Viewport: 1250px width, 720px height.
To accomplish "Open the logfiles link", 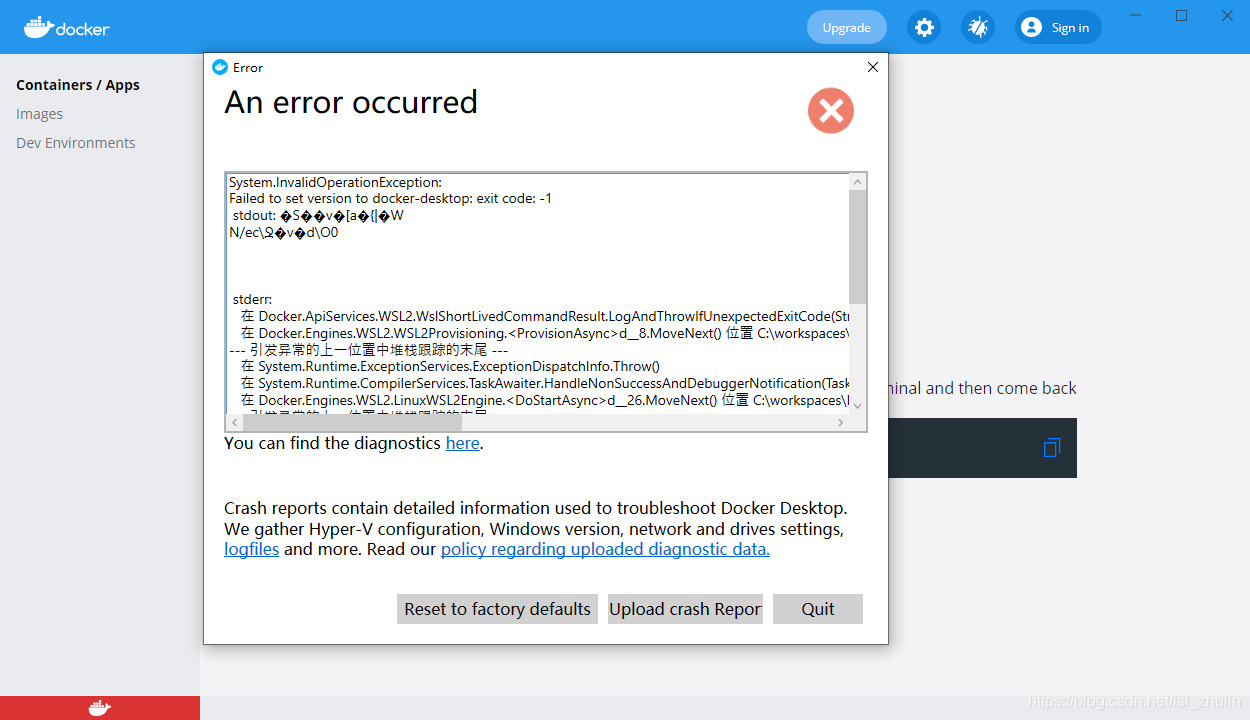I will [x=252, y=549].
